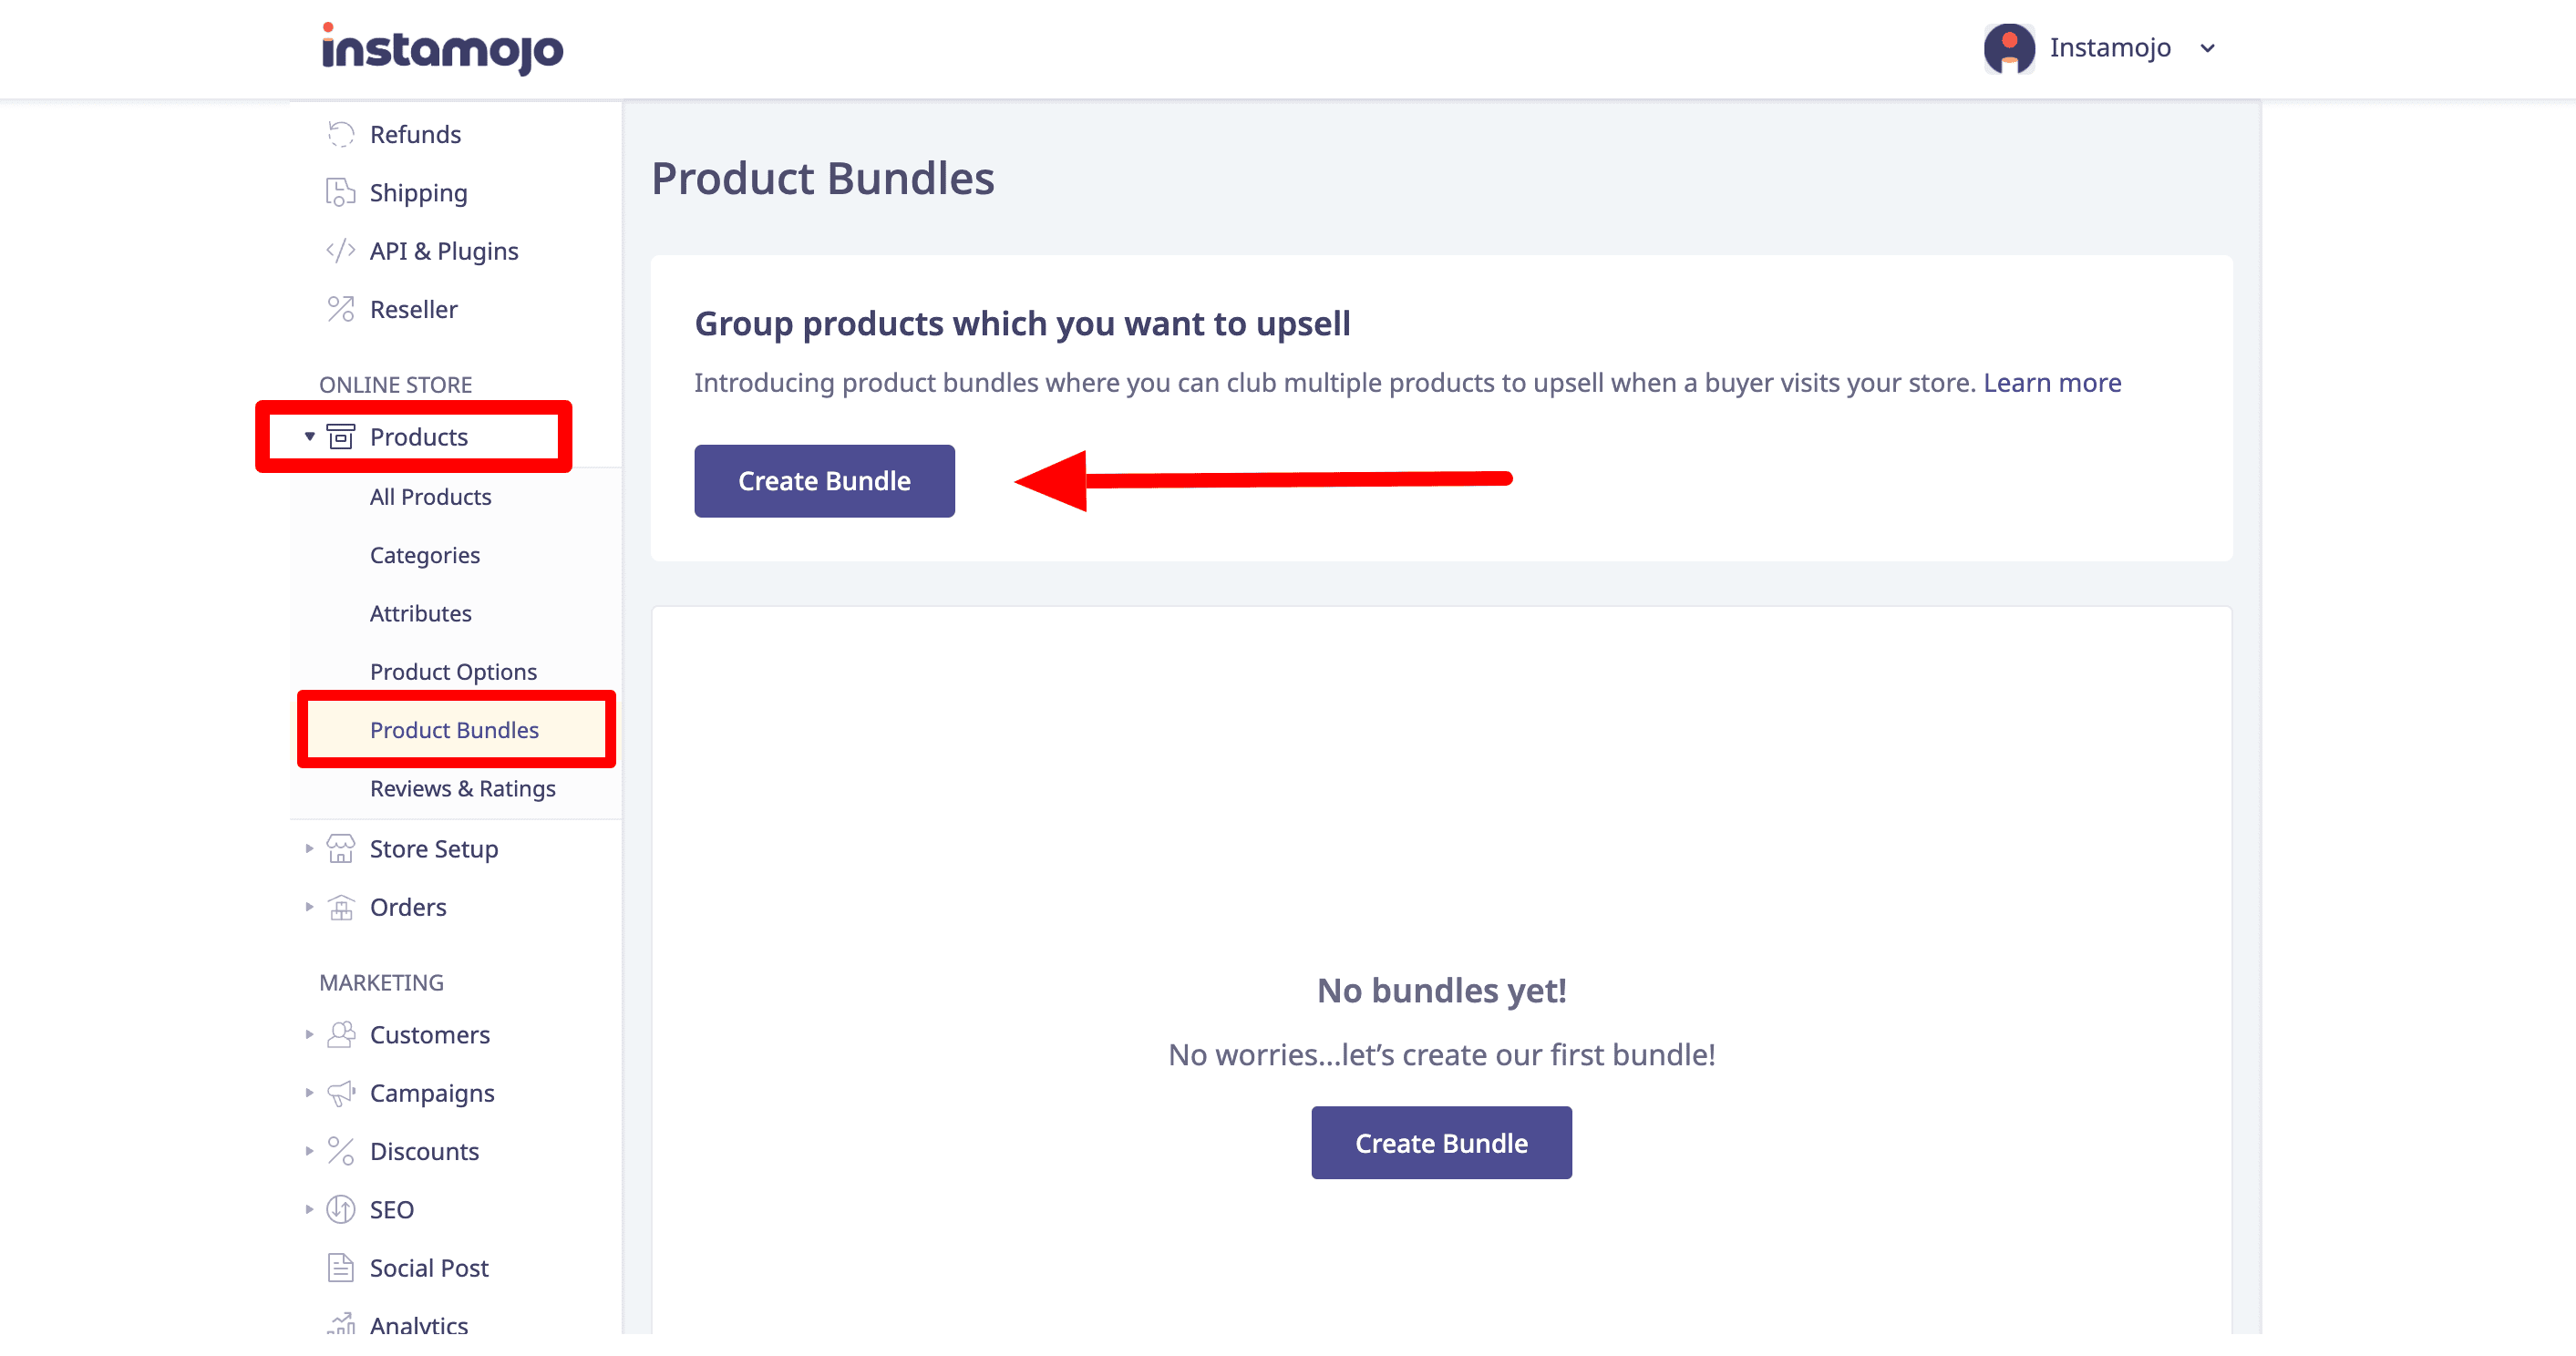Open the Learn more link

click(2050, 382)
